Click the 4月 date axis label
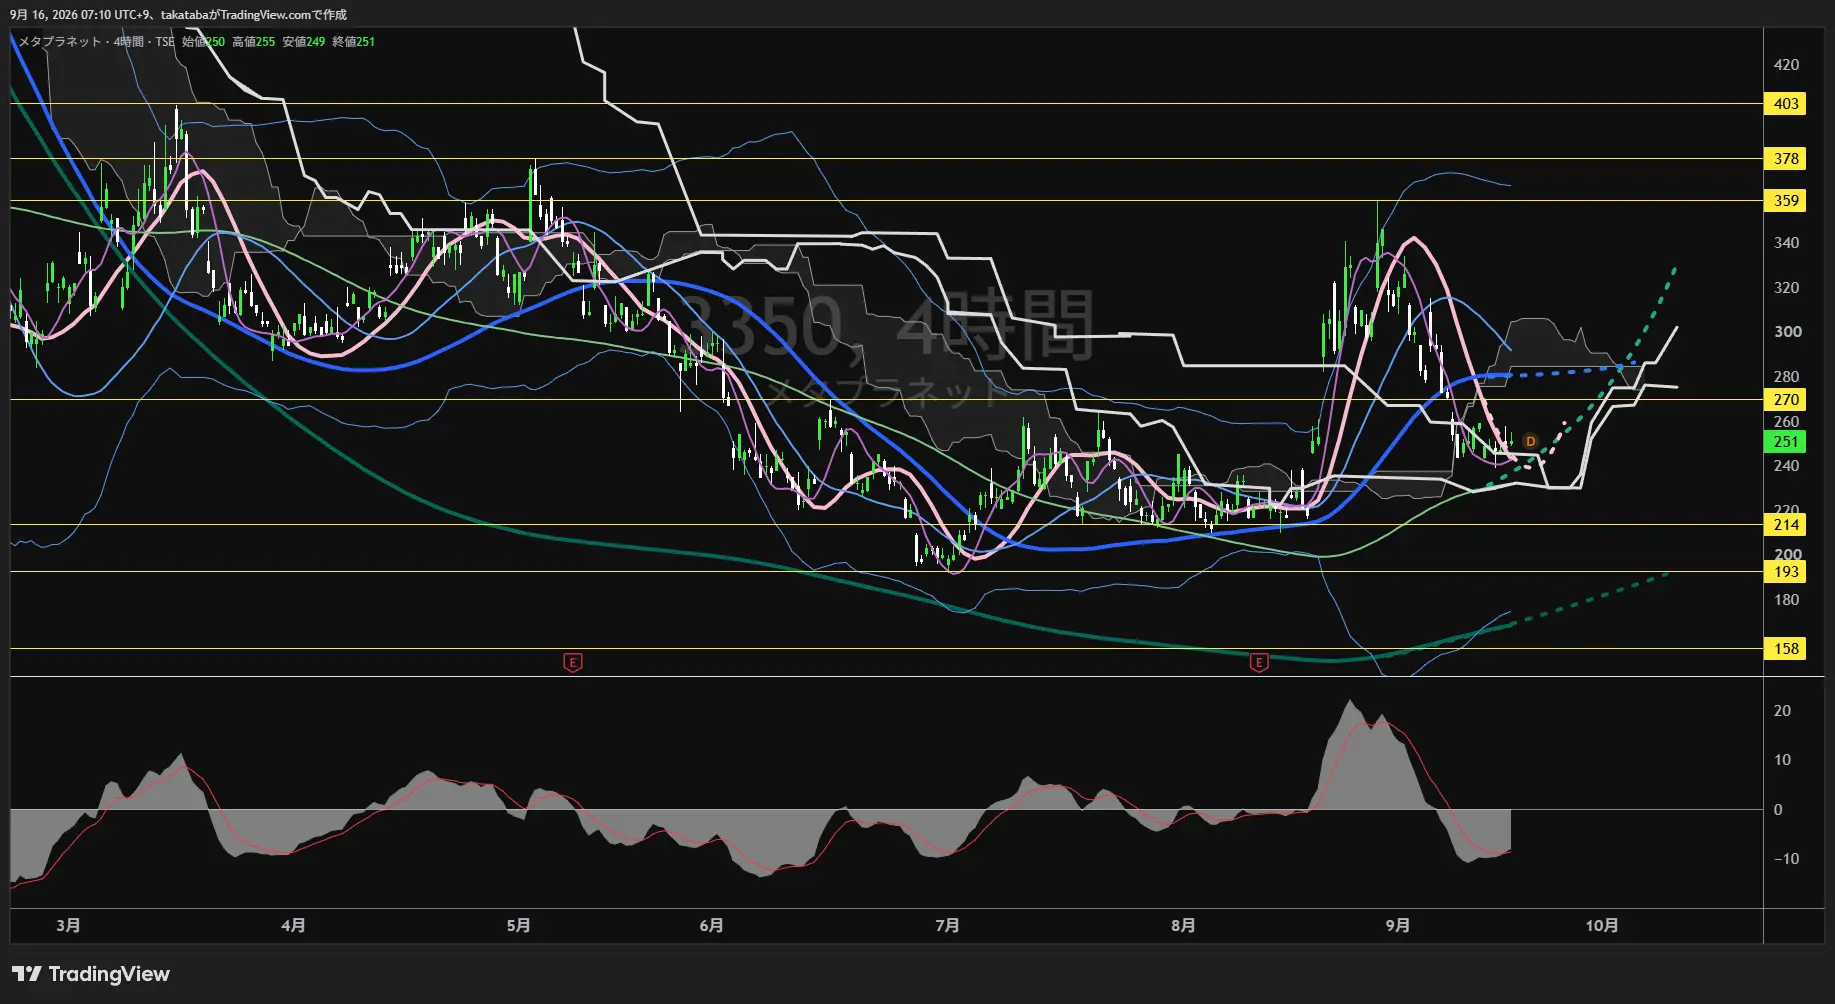This screenshot has height=1004, width=1835. pyautogui.click(x=293, y=926)
